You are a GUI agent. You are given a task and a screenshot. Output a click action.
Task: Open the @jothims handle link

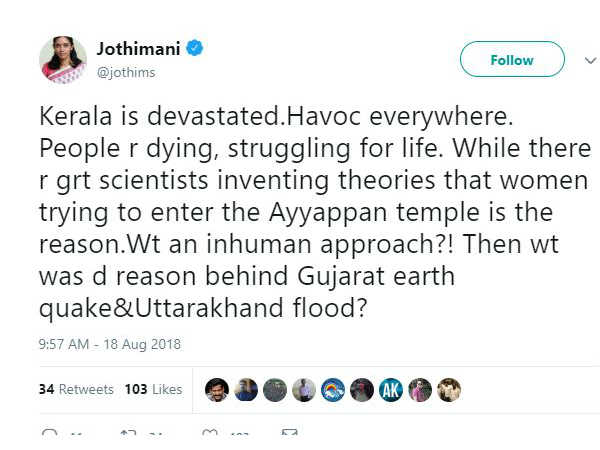[125, 72]
